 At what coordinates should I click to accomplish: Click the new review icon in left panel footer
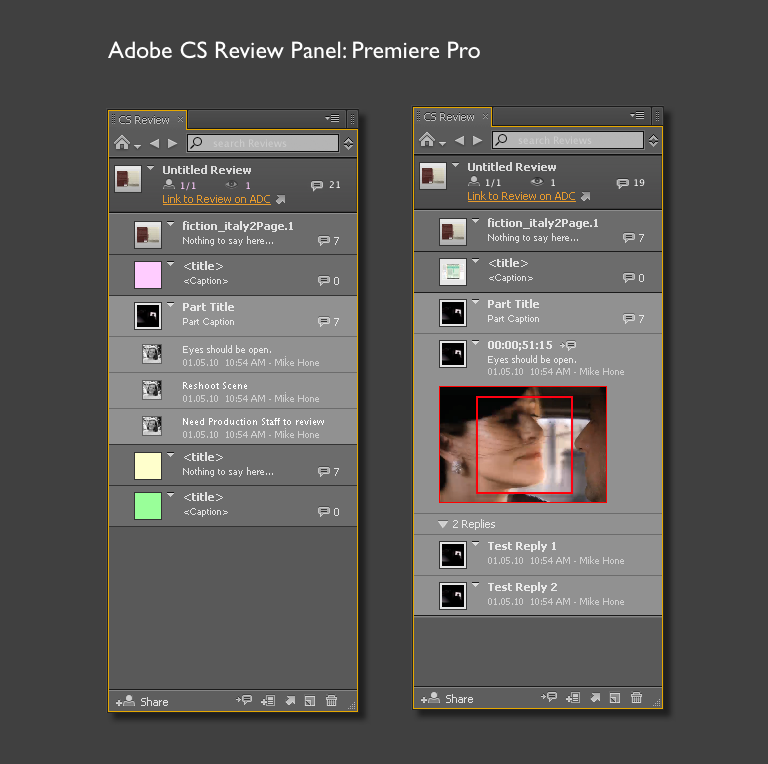(310, 701)
